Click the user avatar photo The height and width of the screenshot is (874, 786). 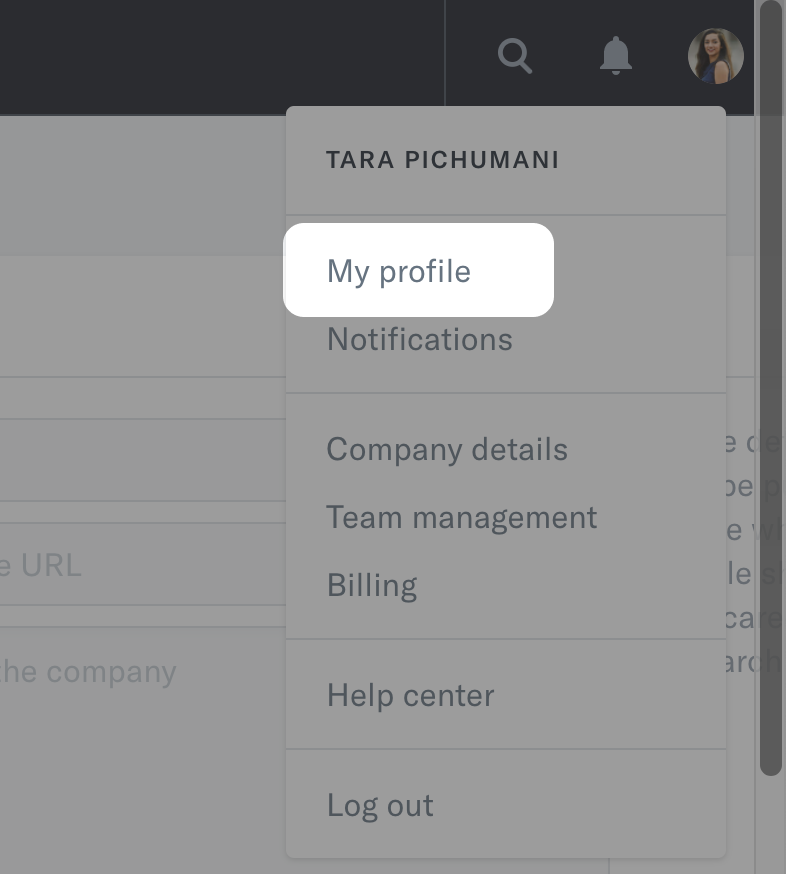(x=716, y=56)
